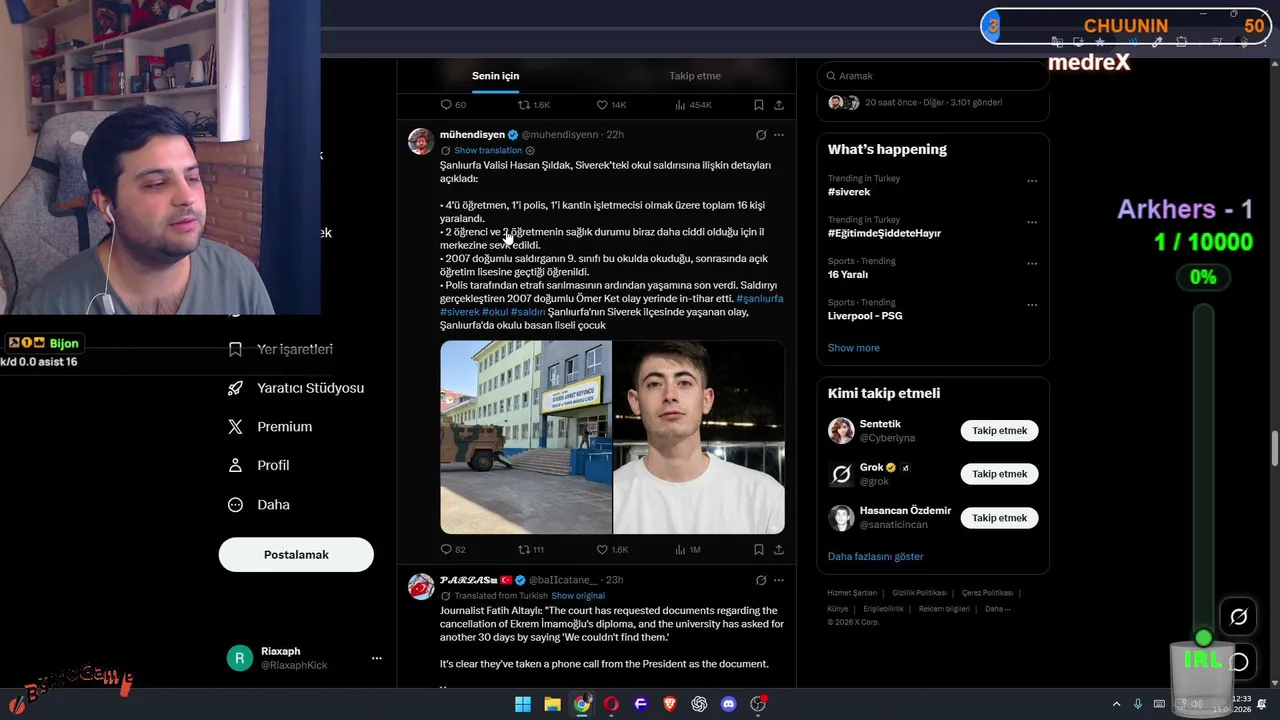Open the 16 Yaralı trending topic
The width and height of the screenshot is (1280, 720).
[848, 275]
